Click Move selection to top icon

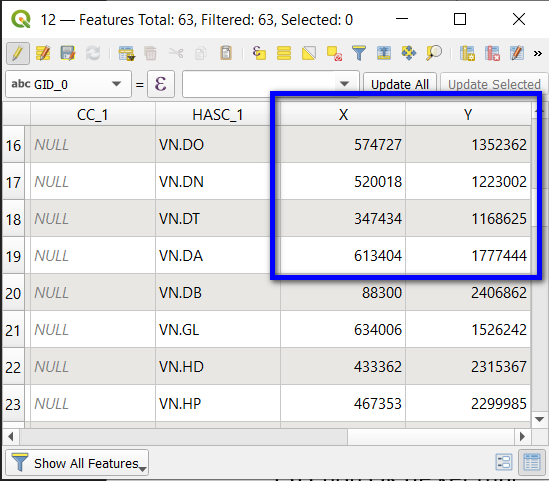[x=384, y=54]
